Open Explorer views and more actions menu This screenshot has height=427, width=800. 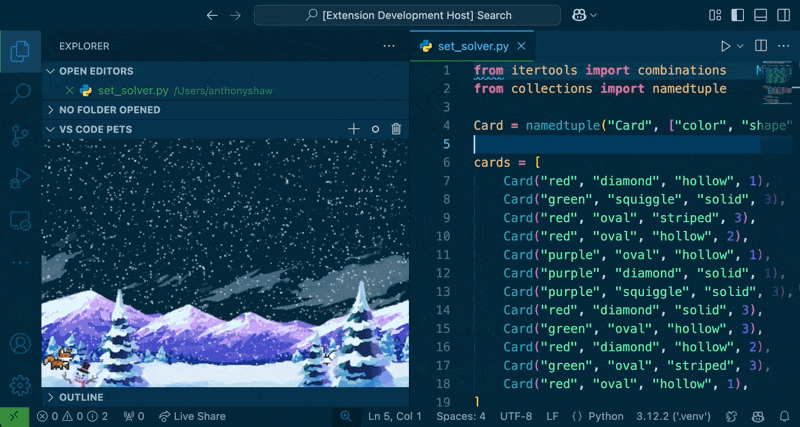point(389,46)
